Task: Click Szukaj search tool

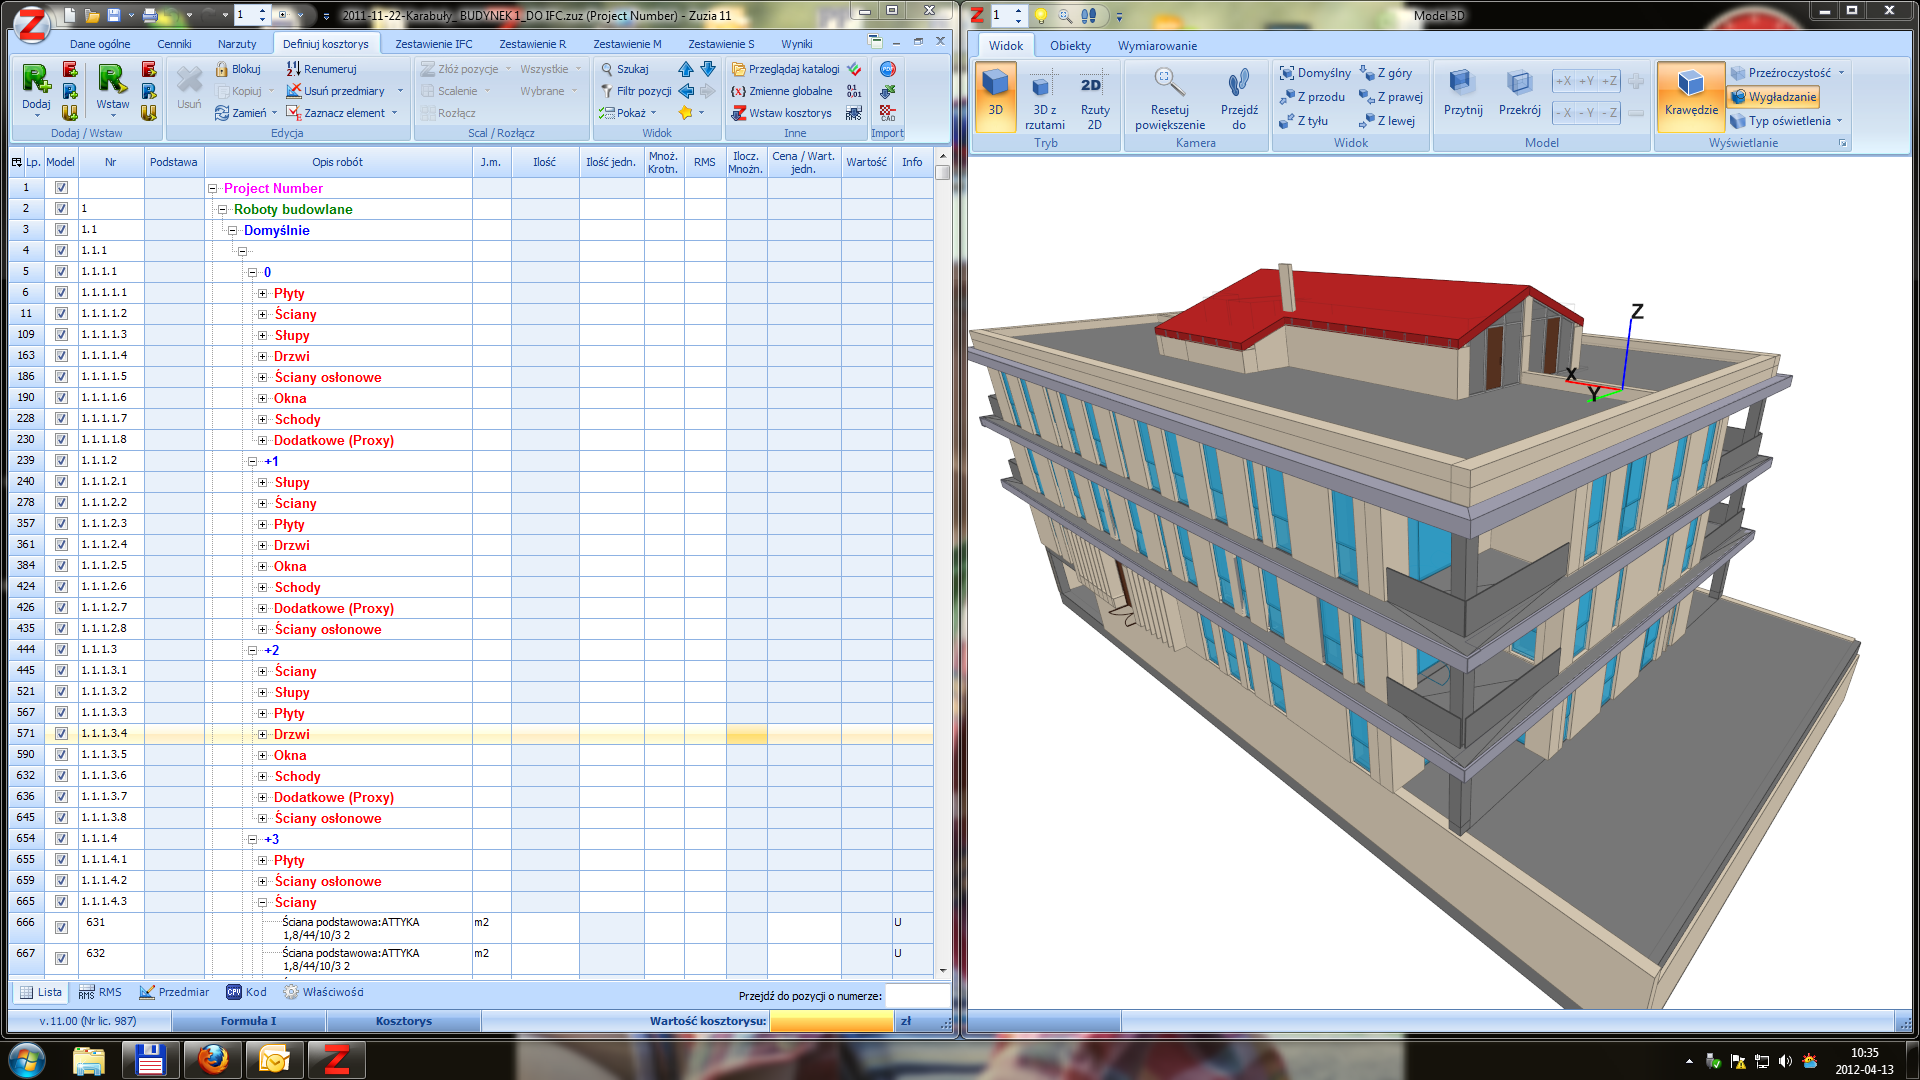Action: [x=624, y=69]
